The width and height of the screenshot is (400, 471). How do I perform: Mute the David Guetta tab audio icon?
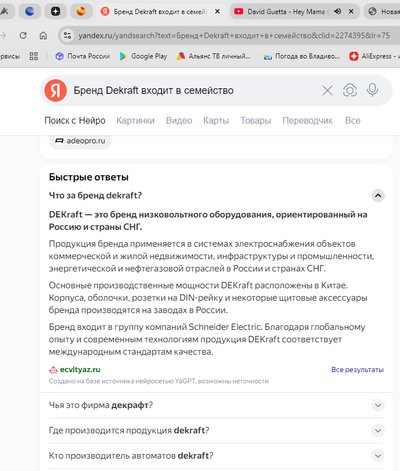point(338,12)
